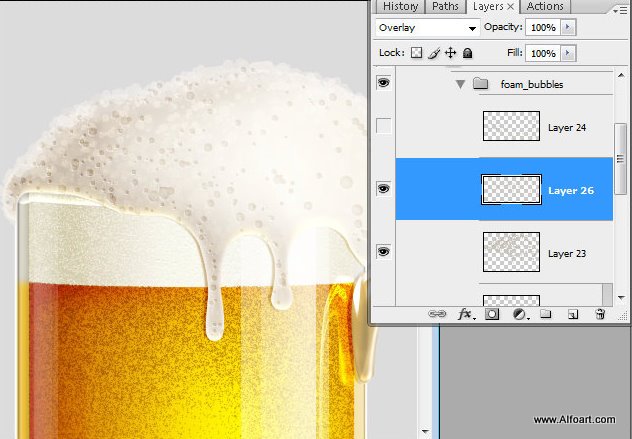Screen dimensions: 632x439
Task: Select Layer 26 thumbnail
Action: [511, 189]
